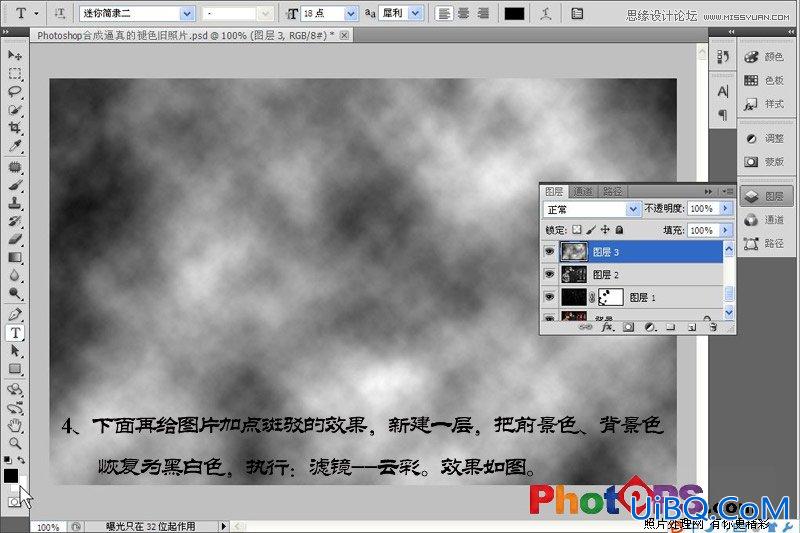The image size is (800, 533).
Task: Toggle lock all
Action: 619,230
